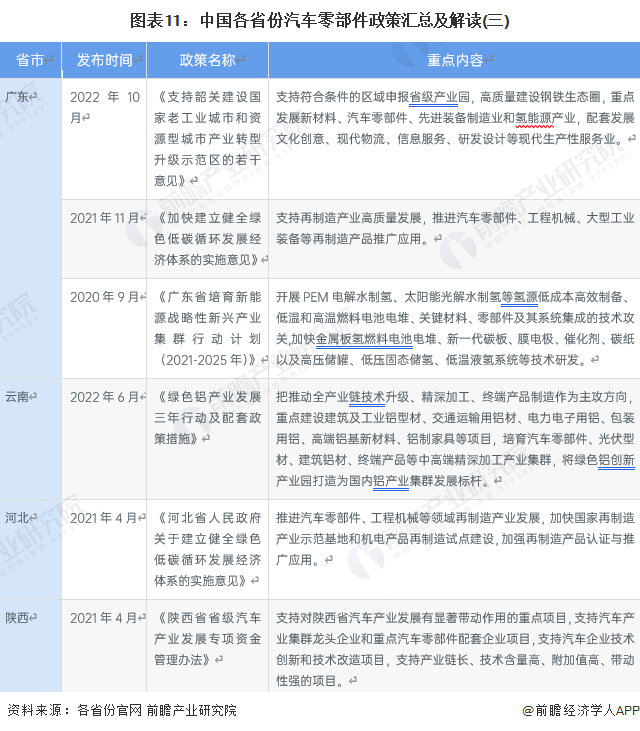Select the 发布时间 column header

[x=106, y=60]
